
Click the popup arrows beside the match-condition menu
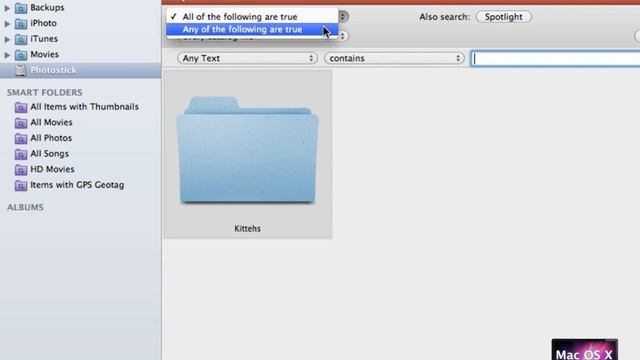343,17
